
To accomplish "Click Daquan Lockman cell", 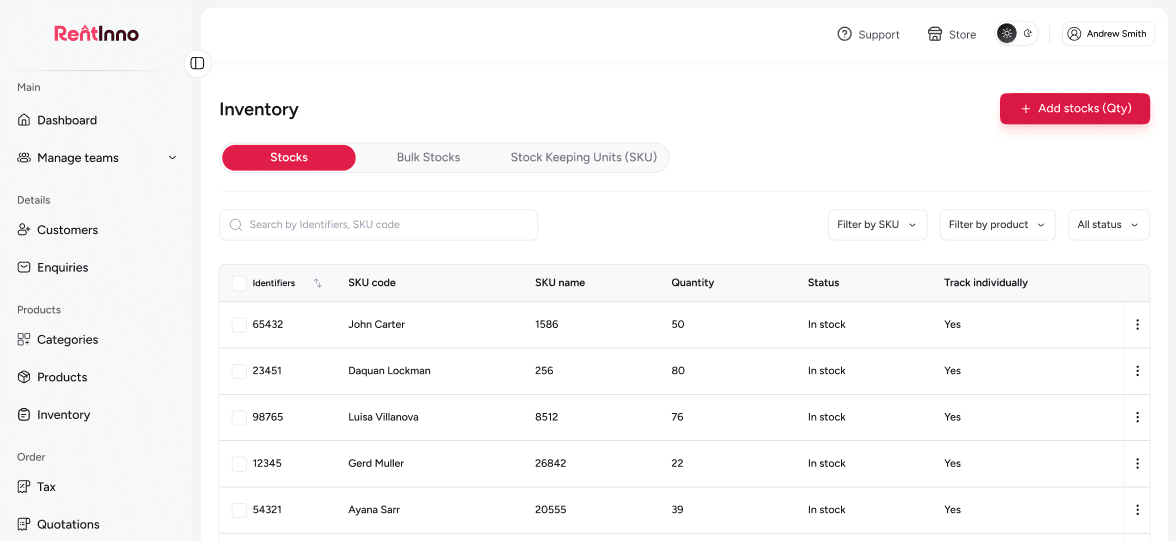I will tap(389, 371).
